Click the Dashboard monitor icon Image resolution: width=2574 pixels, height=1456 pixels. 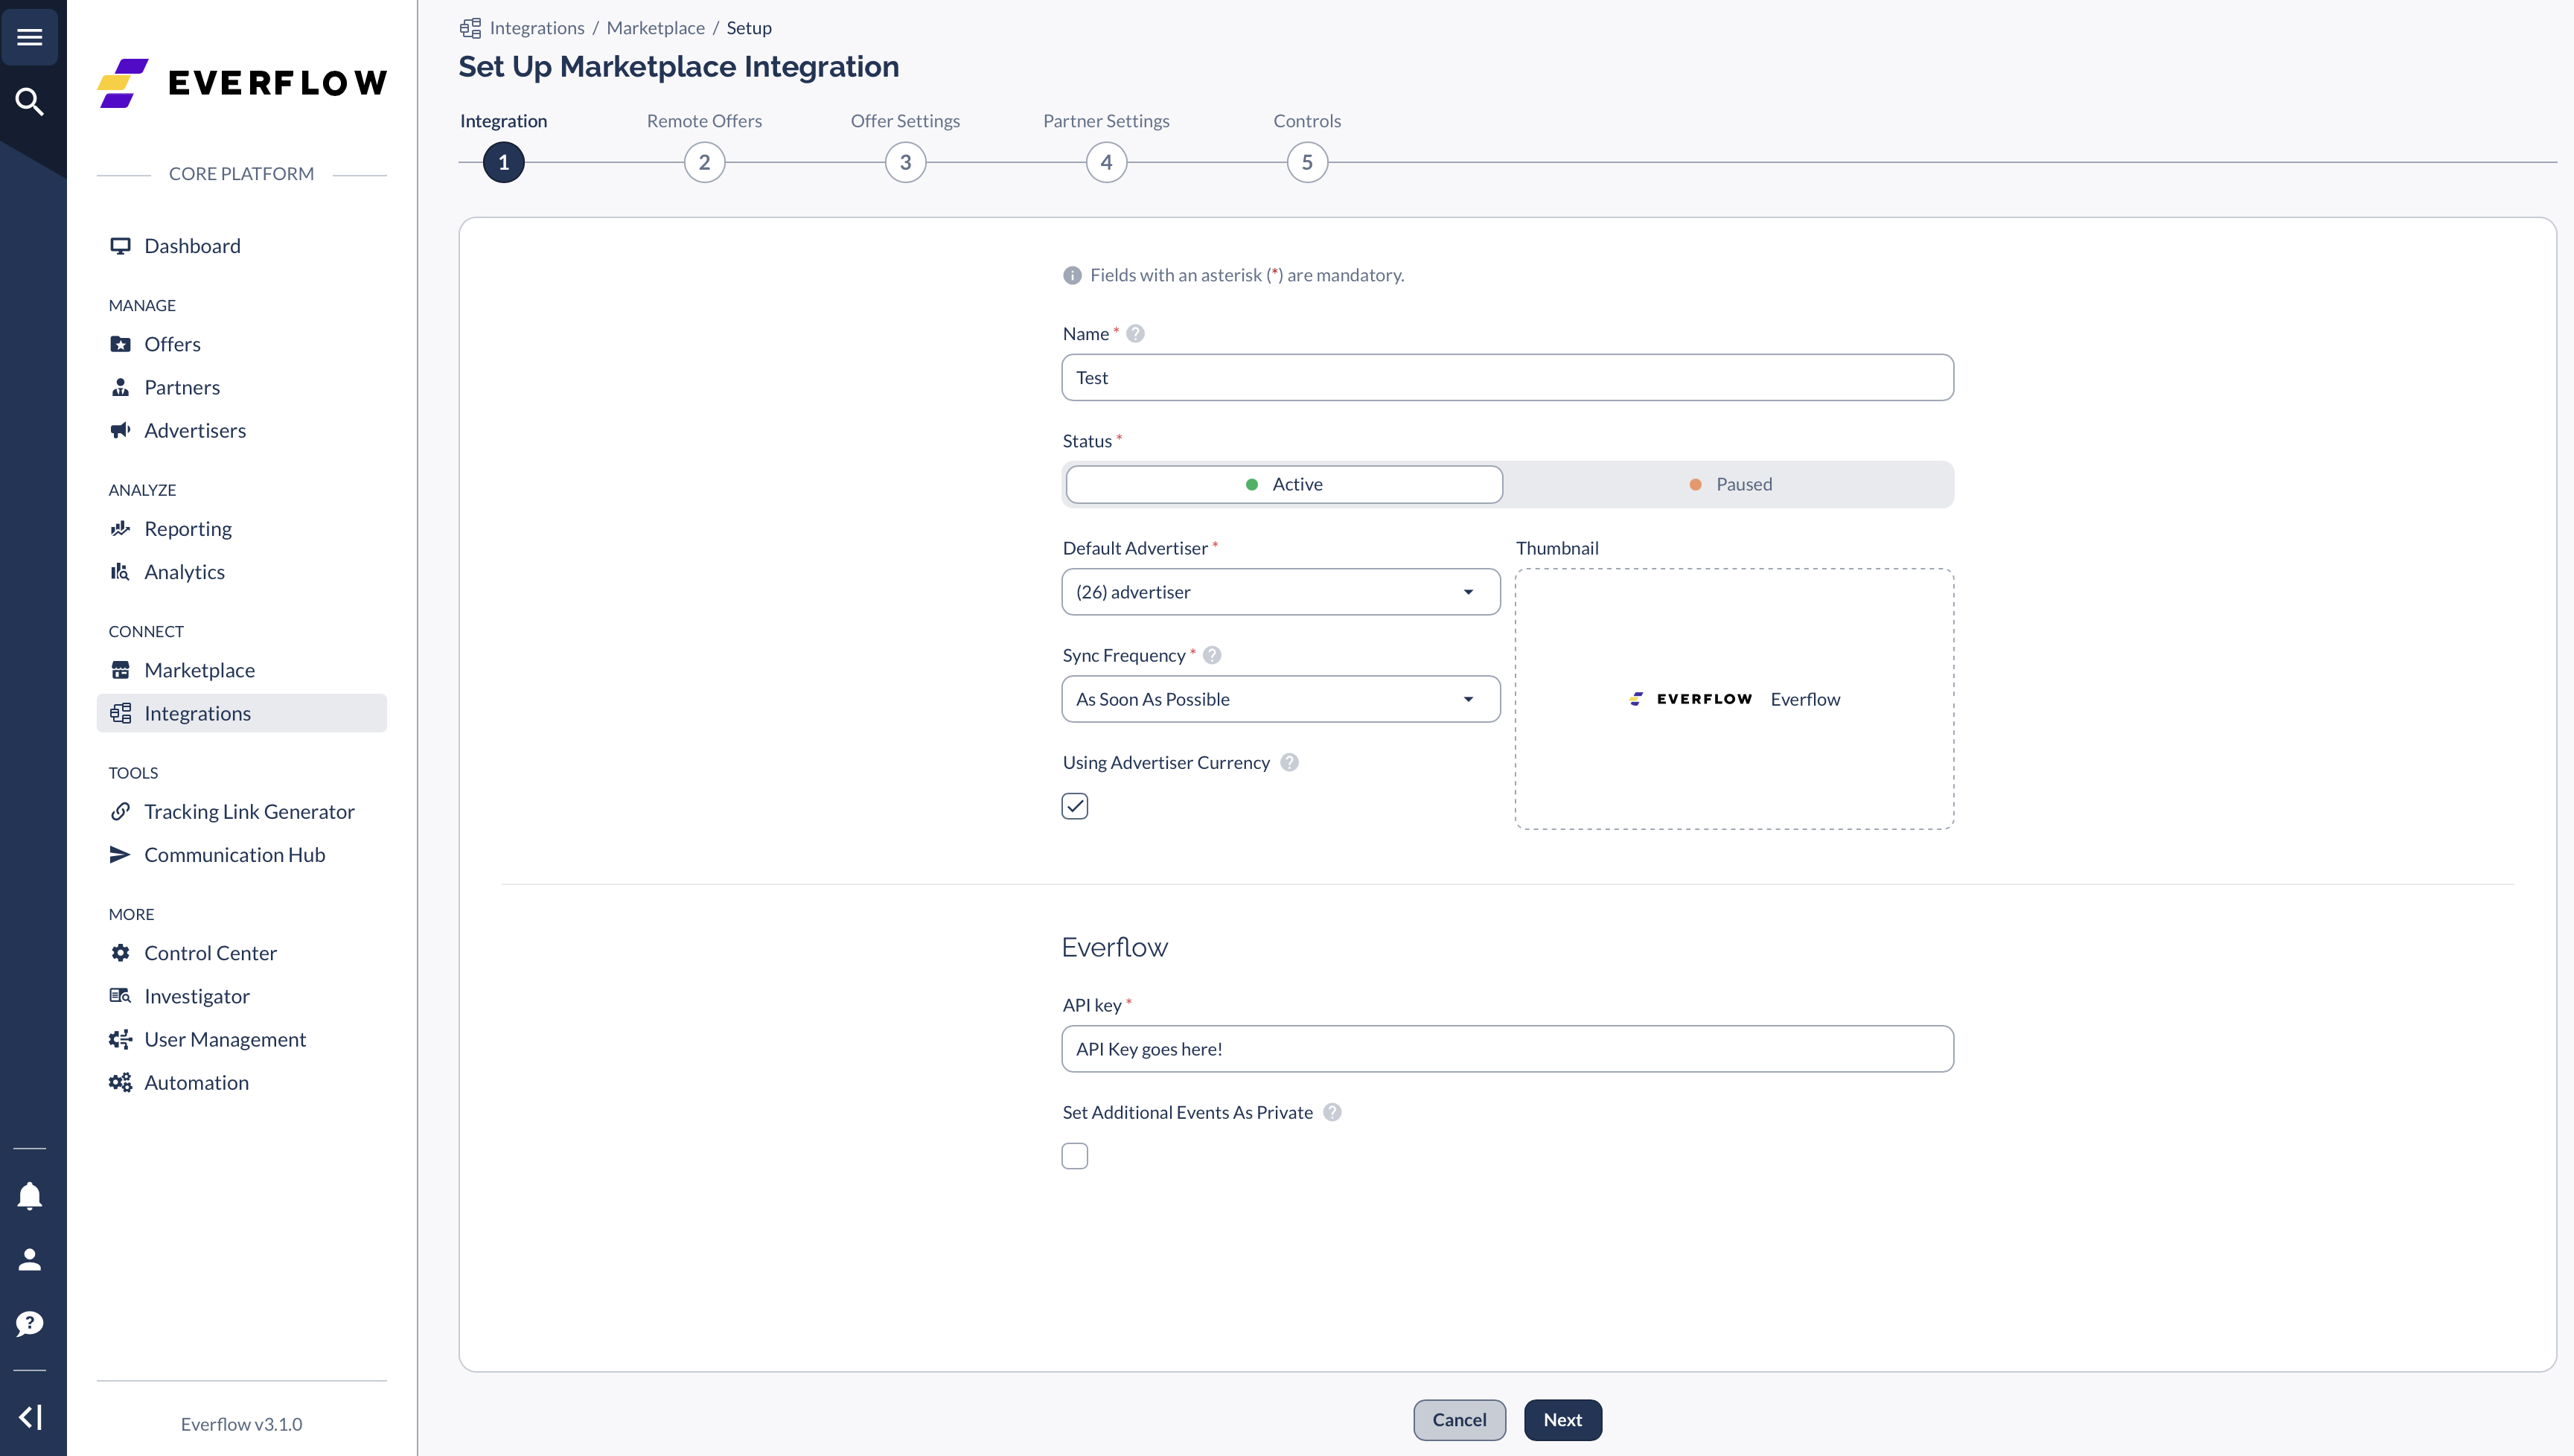click(120, 246)
